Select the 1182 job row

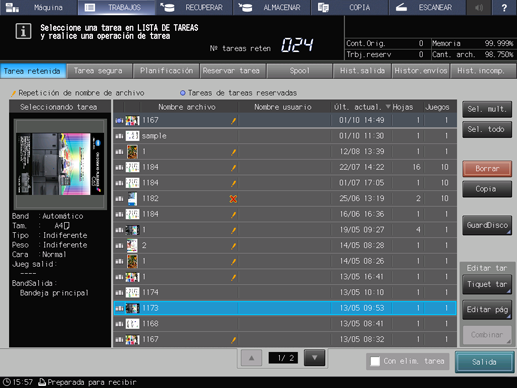point(285,199)
